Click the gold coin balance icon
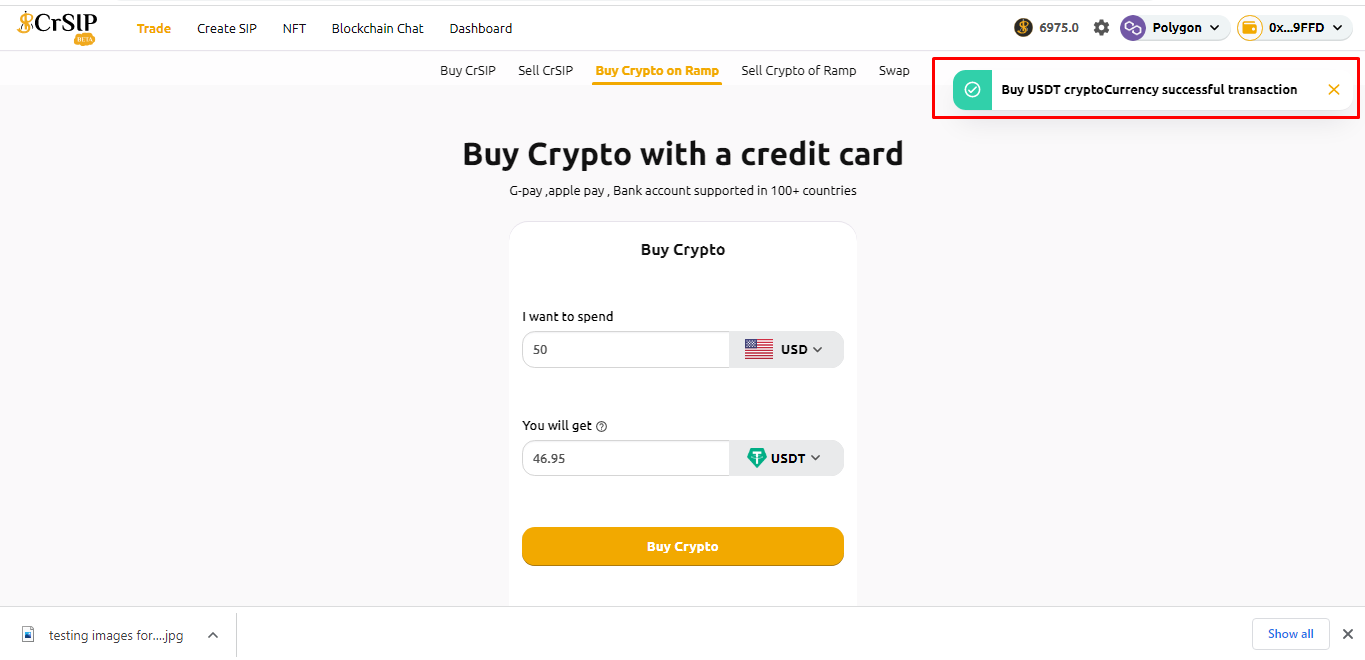The image size is (1365, 660). coord(1023,28)
